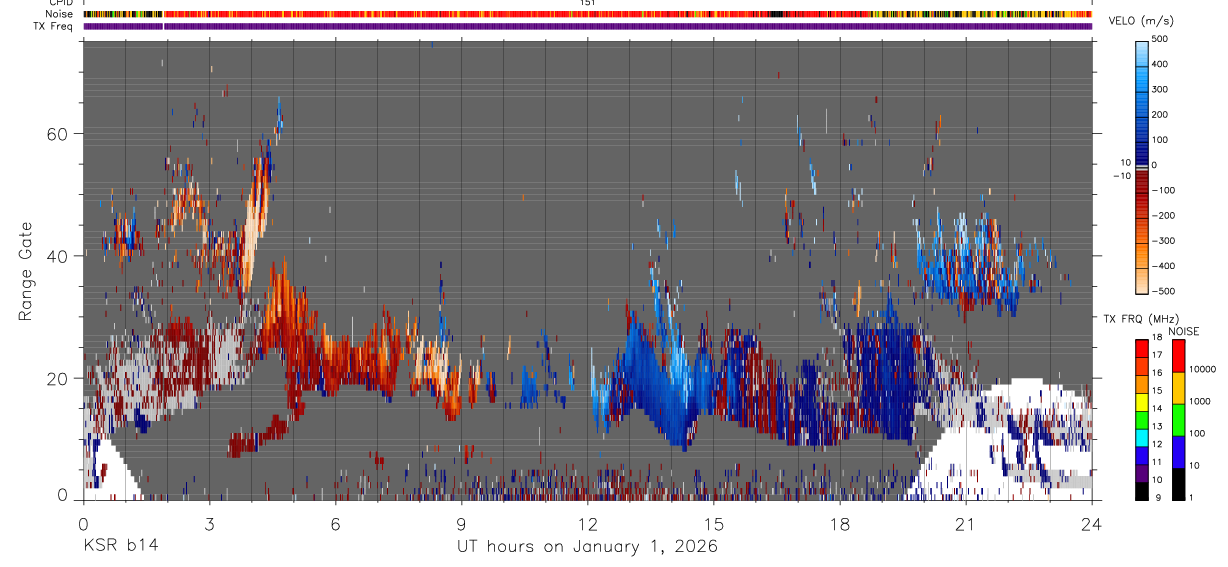The width and height of the screenshot is (1228, 567).
Task: Select the -500 tick on velocity colorbar
Action: 1165,291
